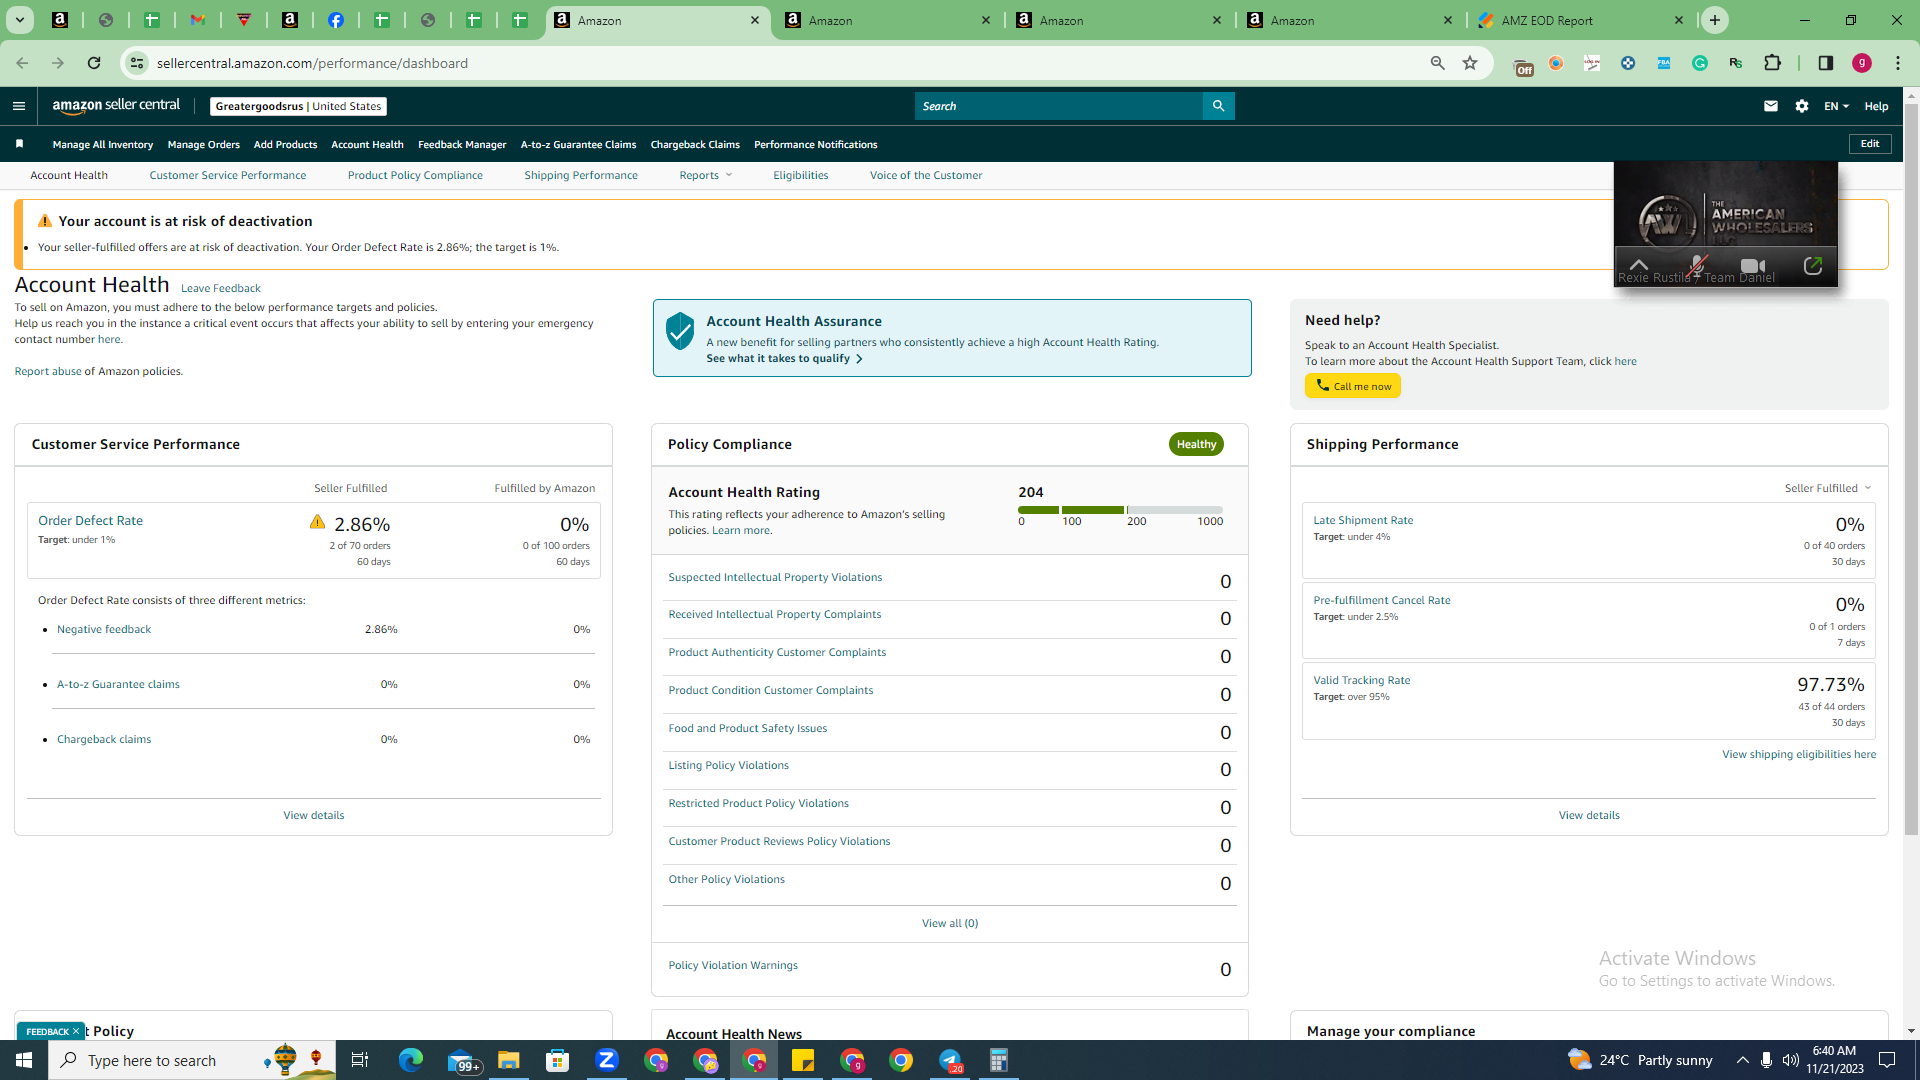Screen dimensions: 1920x1080
Task: Click Manage All Inventory in the nav bar
Action: click(103, 144)
